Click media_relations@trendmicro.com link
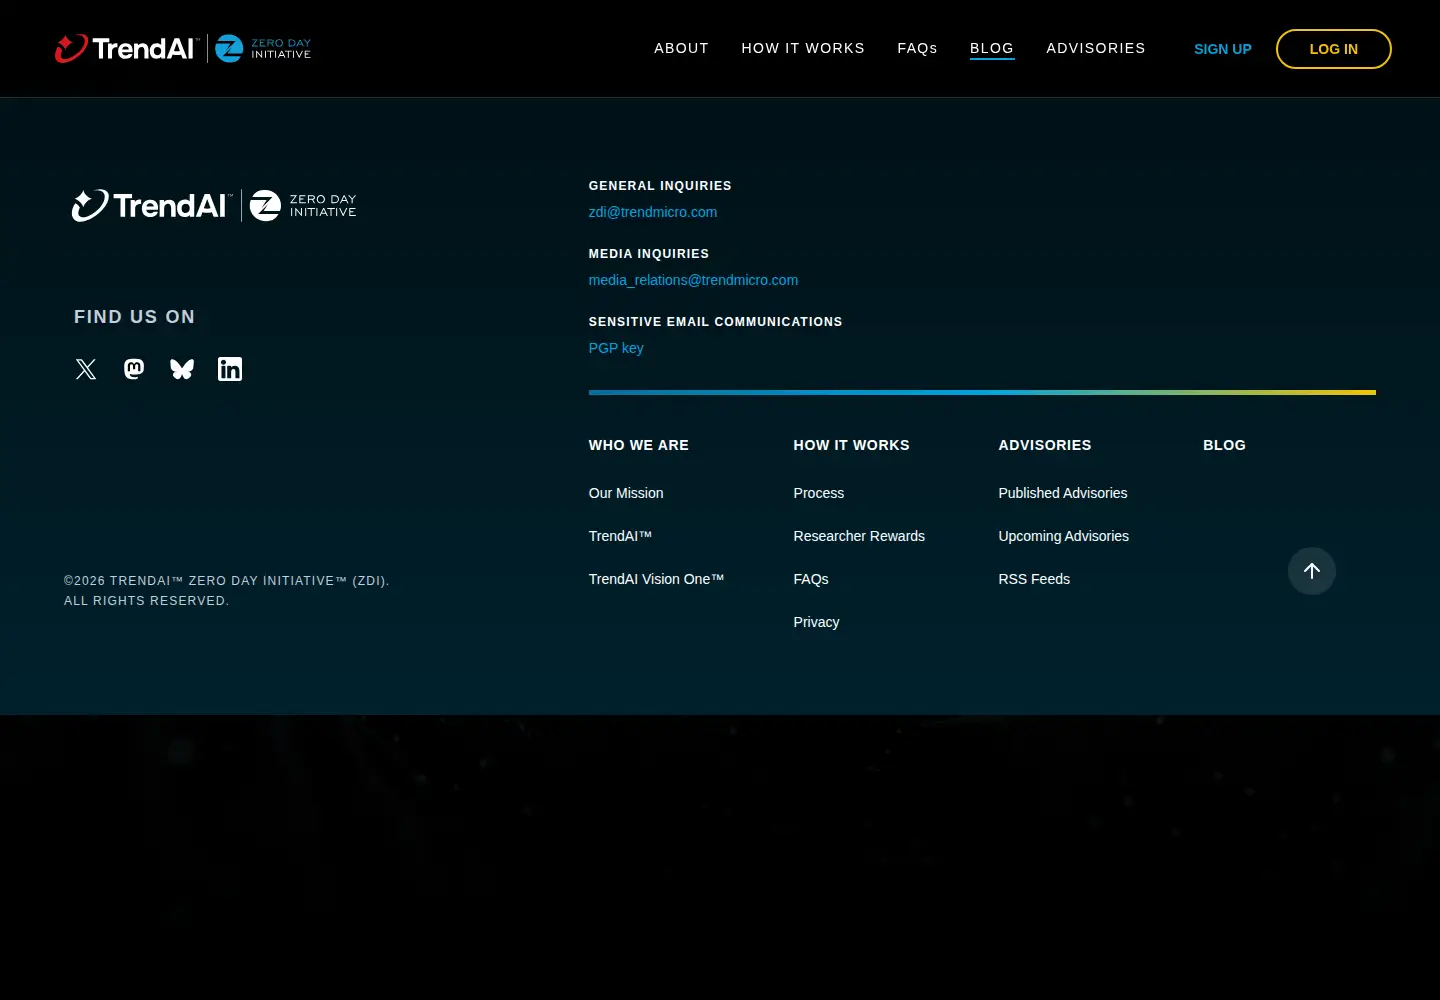The height and width of the screenshot is (1000, 1440). pyautogui.click(x=693, y=280)
